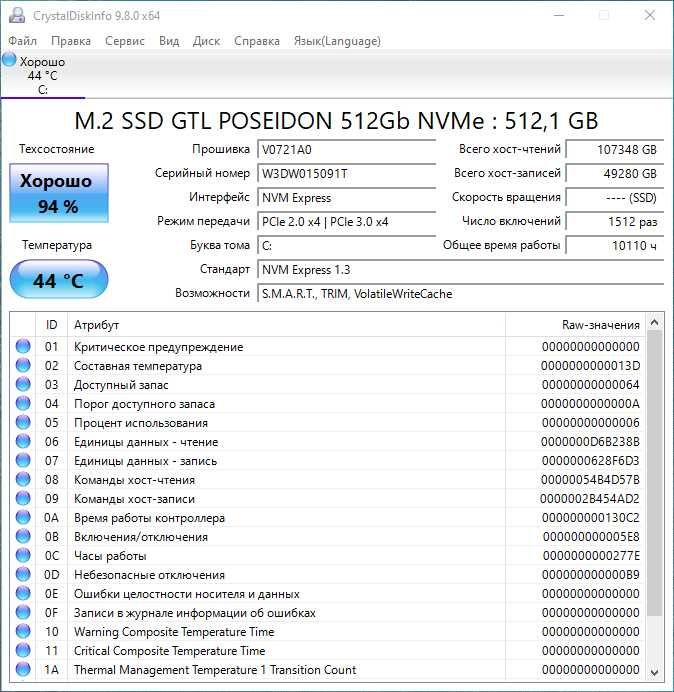
Task: Click the status orb for attribute 06
Action: pyautogui.click(x=23, y=441)
